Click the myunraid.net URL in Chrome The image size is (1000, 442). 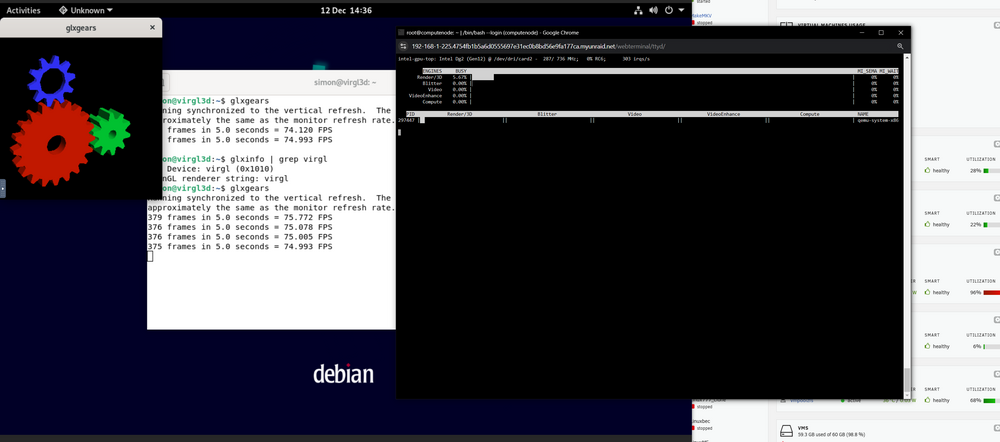pyautogui.click(x=540, y=47)
